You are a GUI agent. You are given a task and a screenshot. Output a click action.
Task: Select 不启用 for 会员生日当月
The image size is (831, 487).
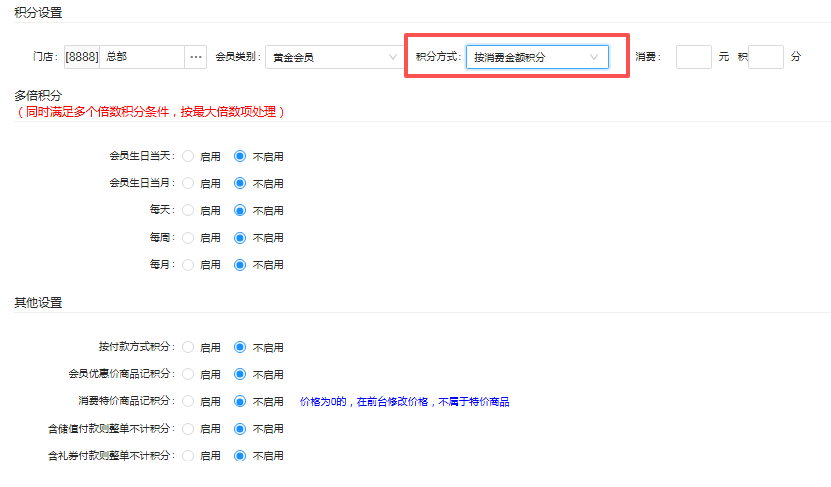240,183
